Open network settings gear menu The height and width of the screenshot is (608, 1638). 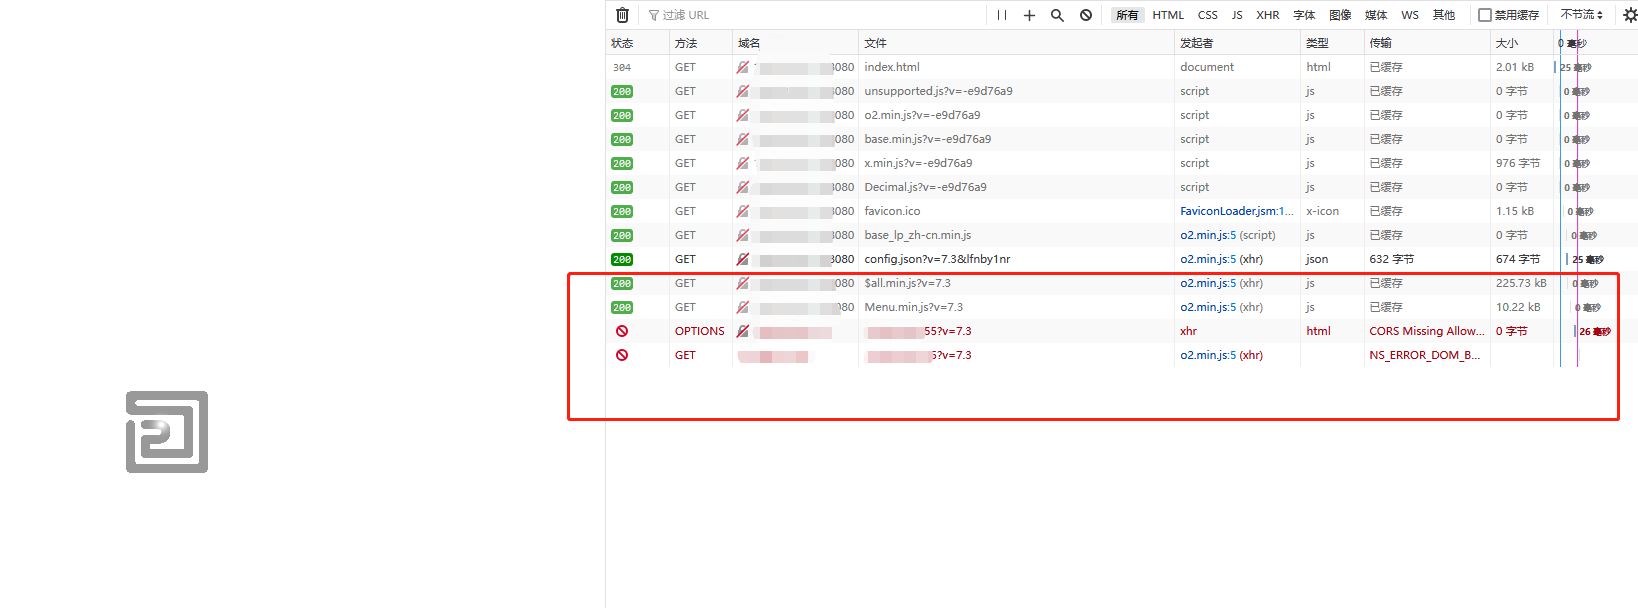click(x=1630, y=15)
